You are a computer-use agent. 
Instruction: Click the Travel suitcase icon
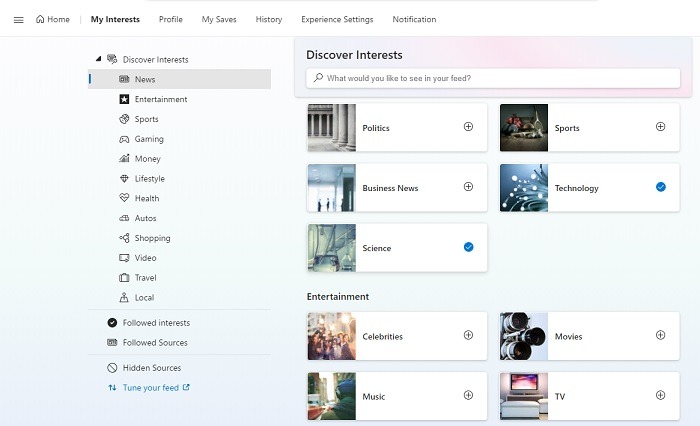pos(124,277)
